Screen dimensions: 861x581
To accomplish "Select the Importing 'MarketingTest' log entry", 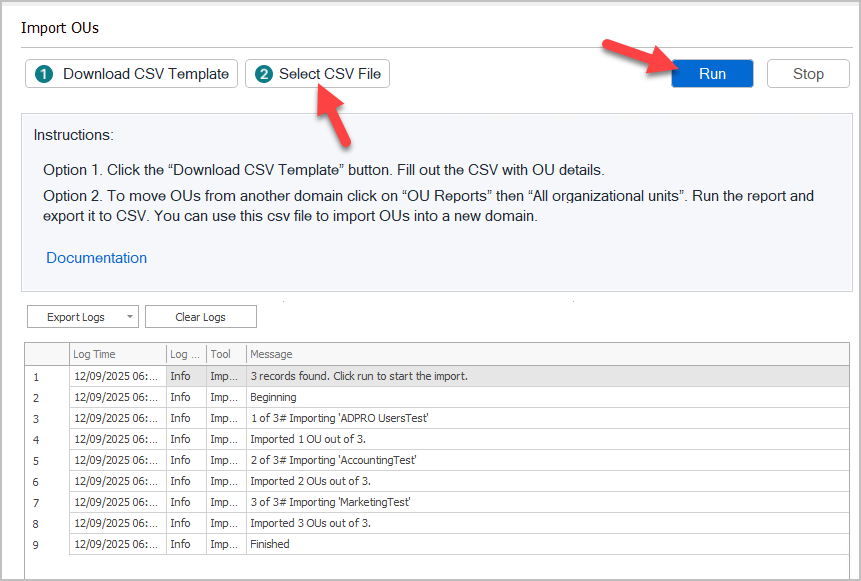I will 330,502.
